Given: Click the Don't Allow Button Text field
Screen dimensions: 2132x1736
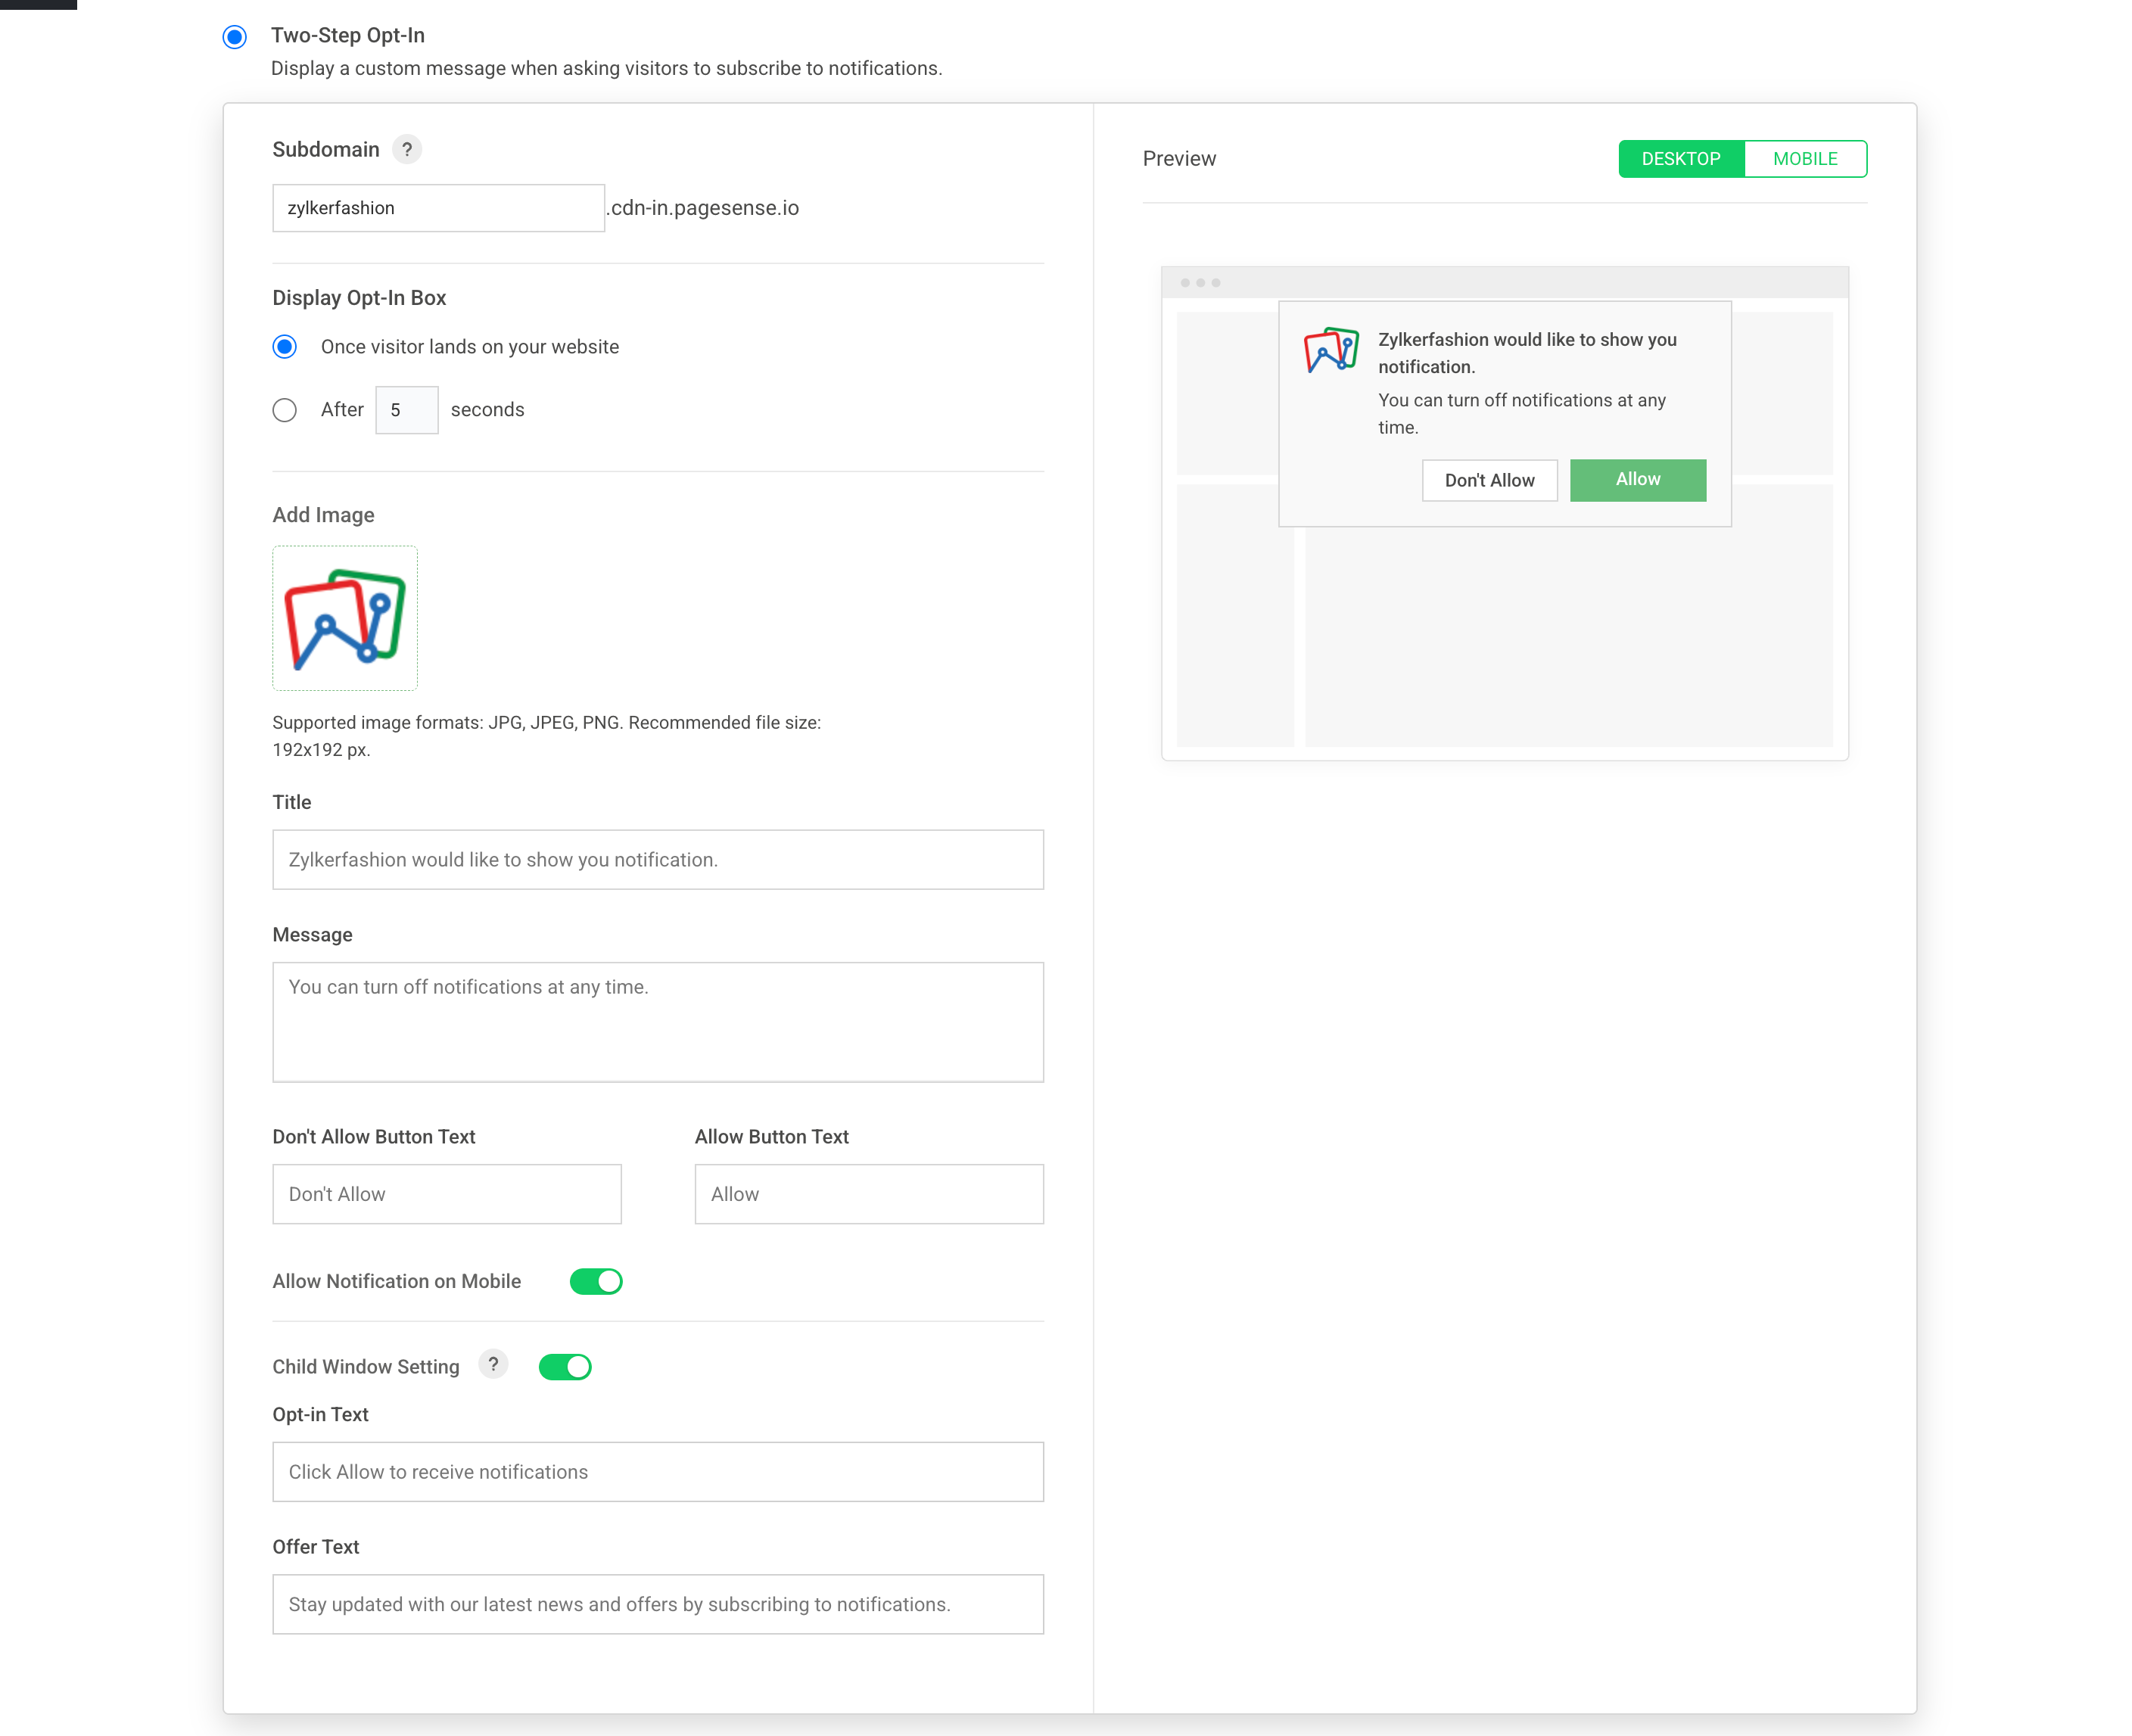Looking at the screenshot, I should pos(446,1194).
